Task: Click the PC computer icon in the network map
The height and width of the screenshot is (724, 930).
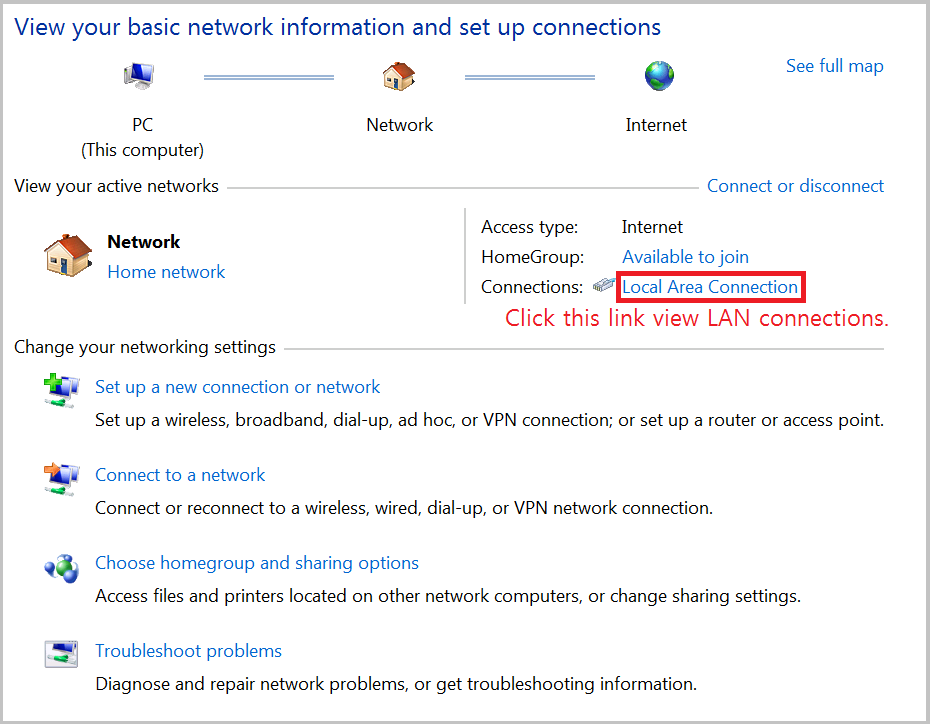Action: tap(139, 76)
